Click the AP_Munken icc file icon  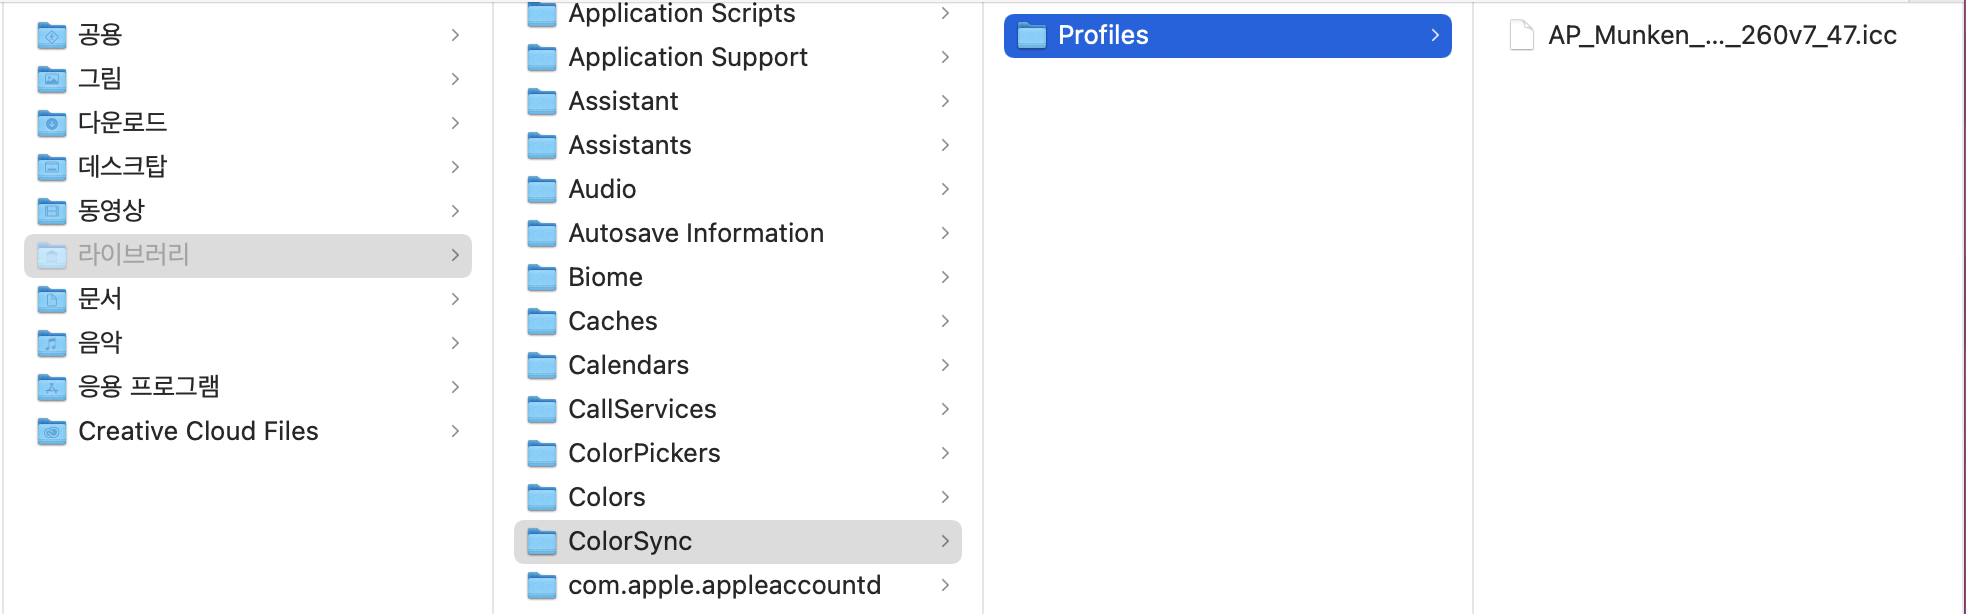[x=1521, y=36]
